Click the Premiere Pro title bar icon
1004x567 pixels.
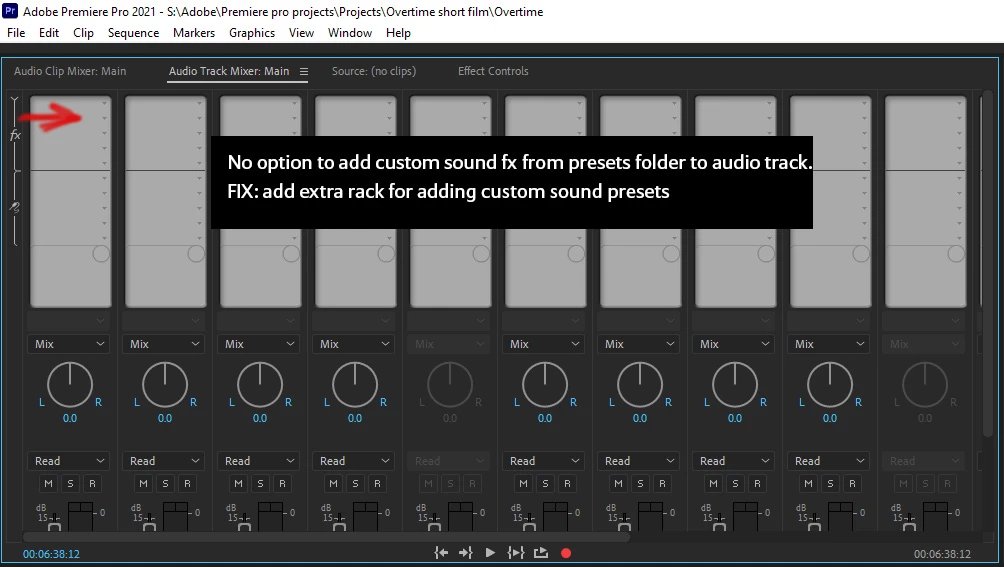10,11
